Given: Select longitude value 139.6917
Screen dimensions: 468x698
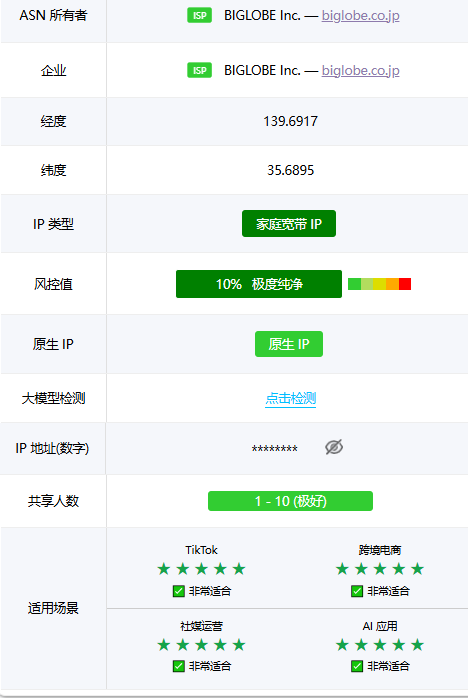Looking at the screenshot, I should (290, 121).
